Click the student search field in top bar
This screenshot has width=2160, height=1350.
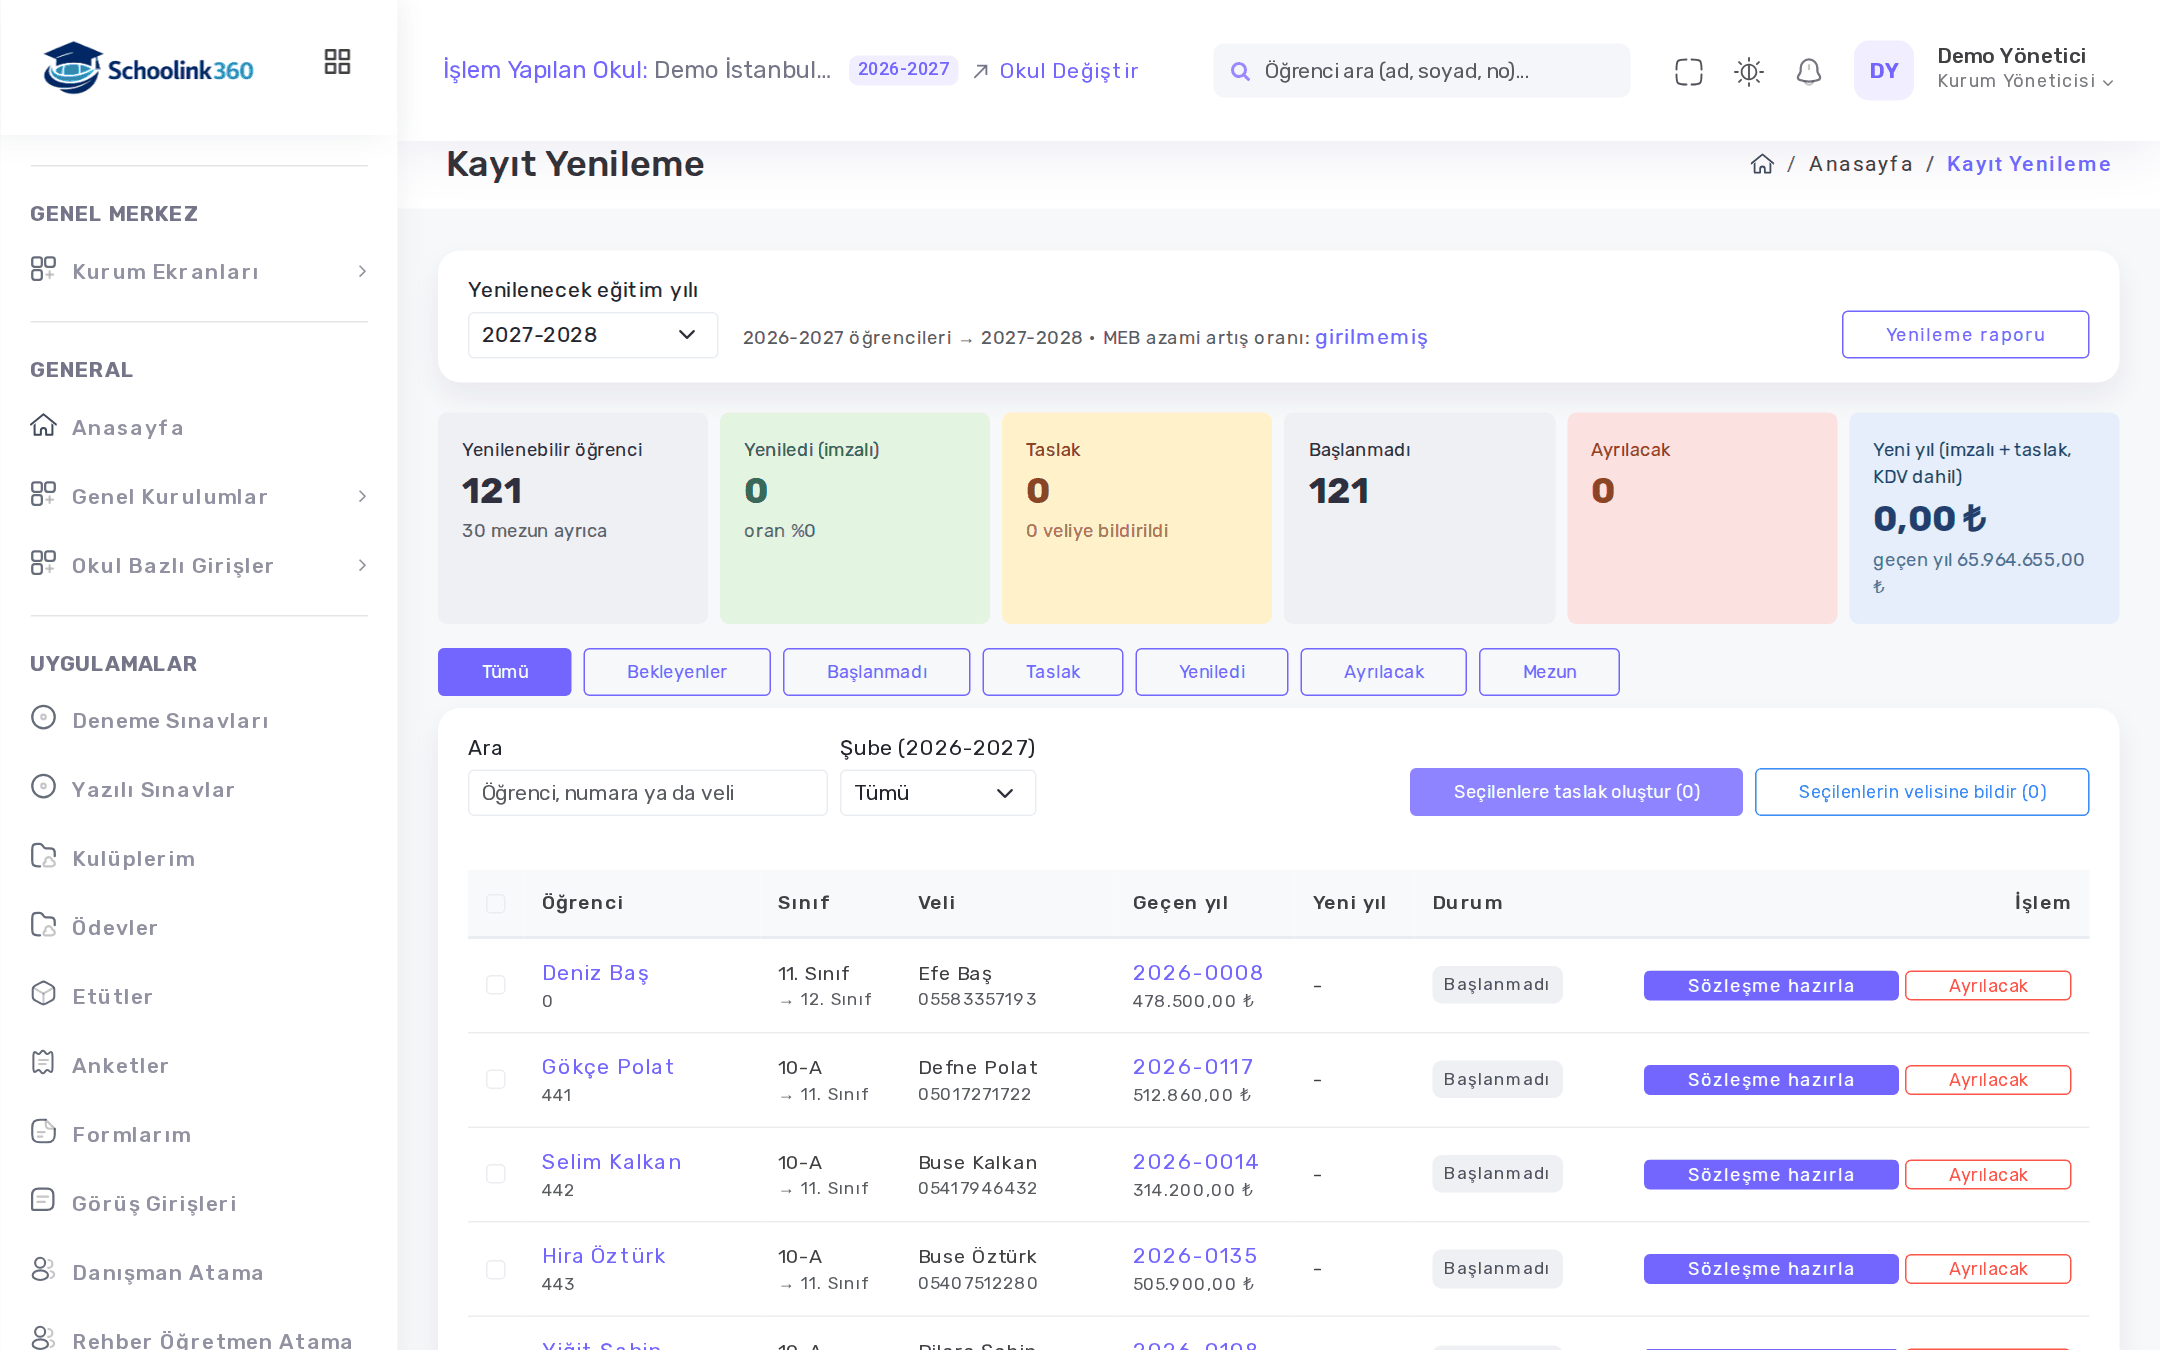coord(1421,71)
